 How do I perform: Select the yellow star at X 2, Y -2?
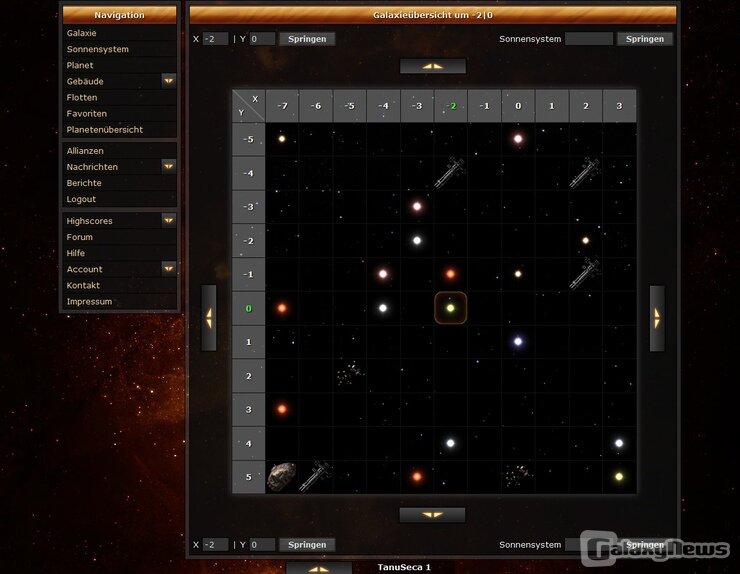click(x=585, y=240)
